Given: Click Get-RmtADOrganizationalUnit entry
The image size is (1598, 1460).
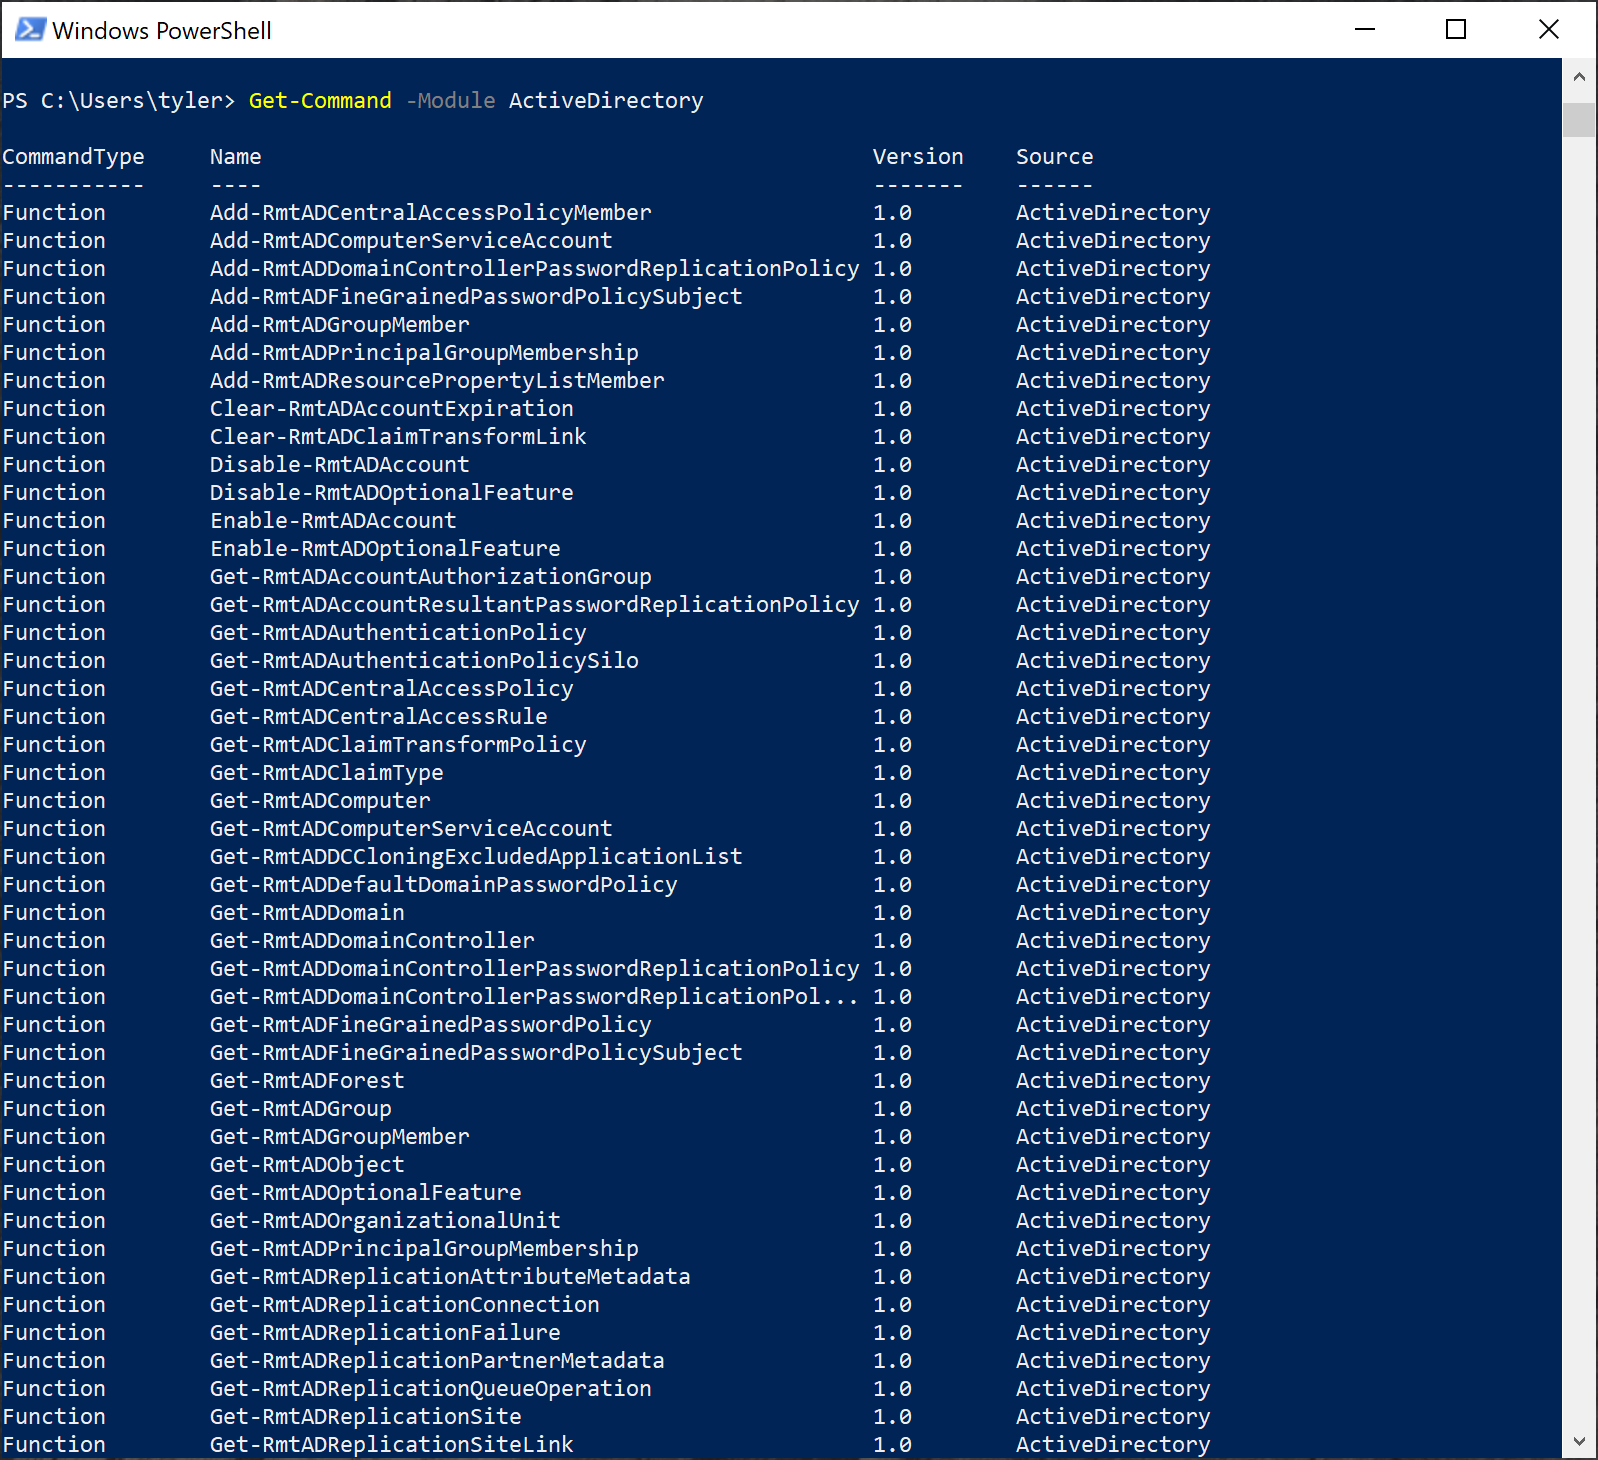Looking at the screenshot, I should (385, 1221).
